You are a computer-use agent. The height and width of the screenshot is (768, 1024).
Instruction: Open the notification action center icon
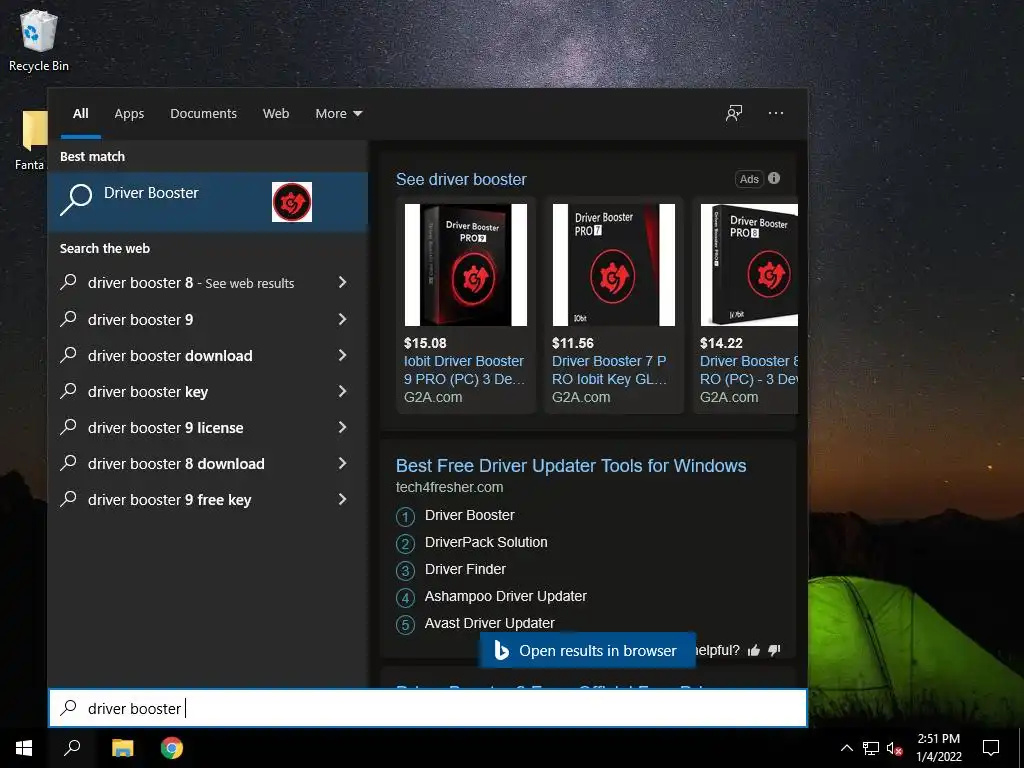coord(991,748)
